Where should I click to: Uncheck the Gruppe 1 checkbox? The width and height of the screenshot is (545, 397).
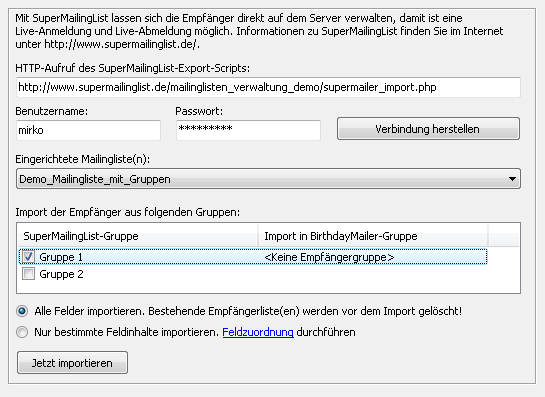[x=29, y=257]
